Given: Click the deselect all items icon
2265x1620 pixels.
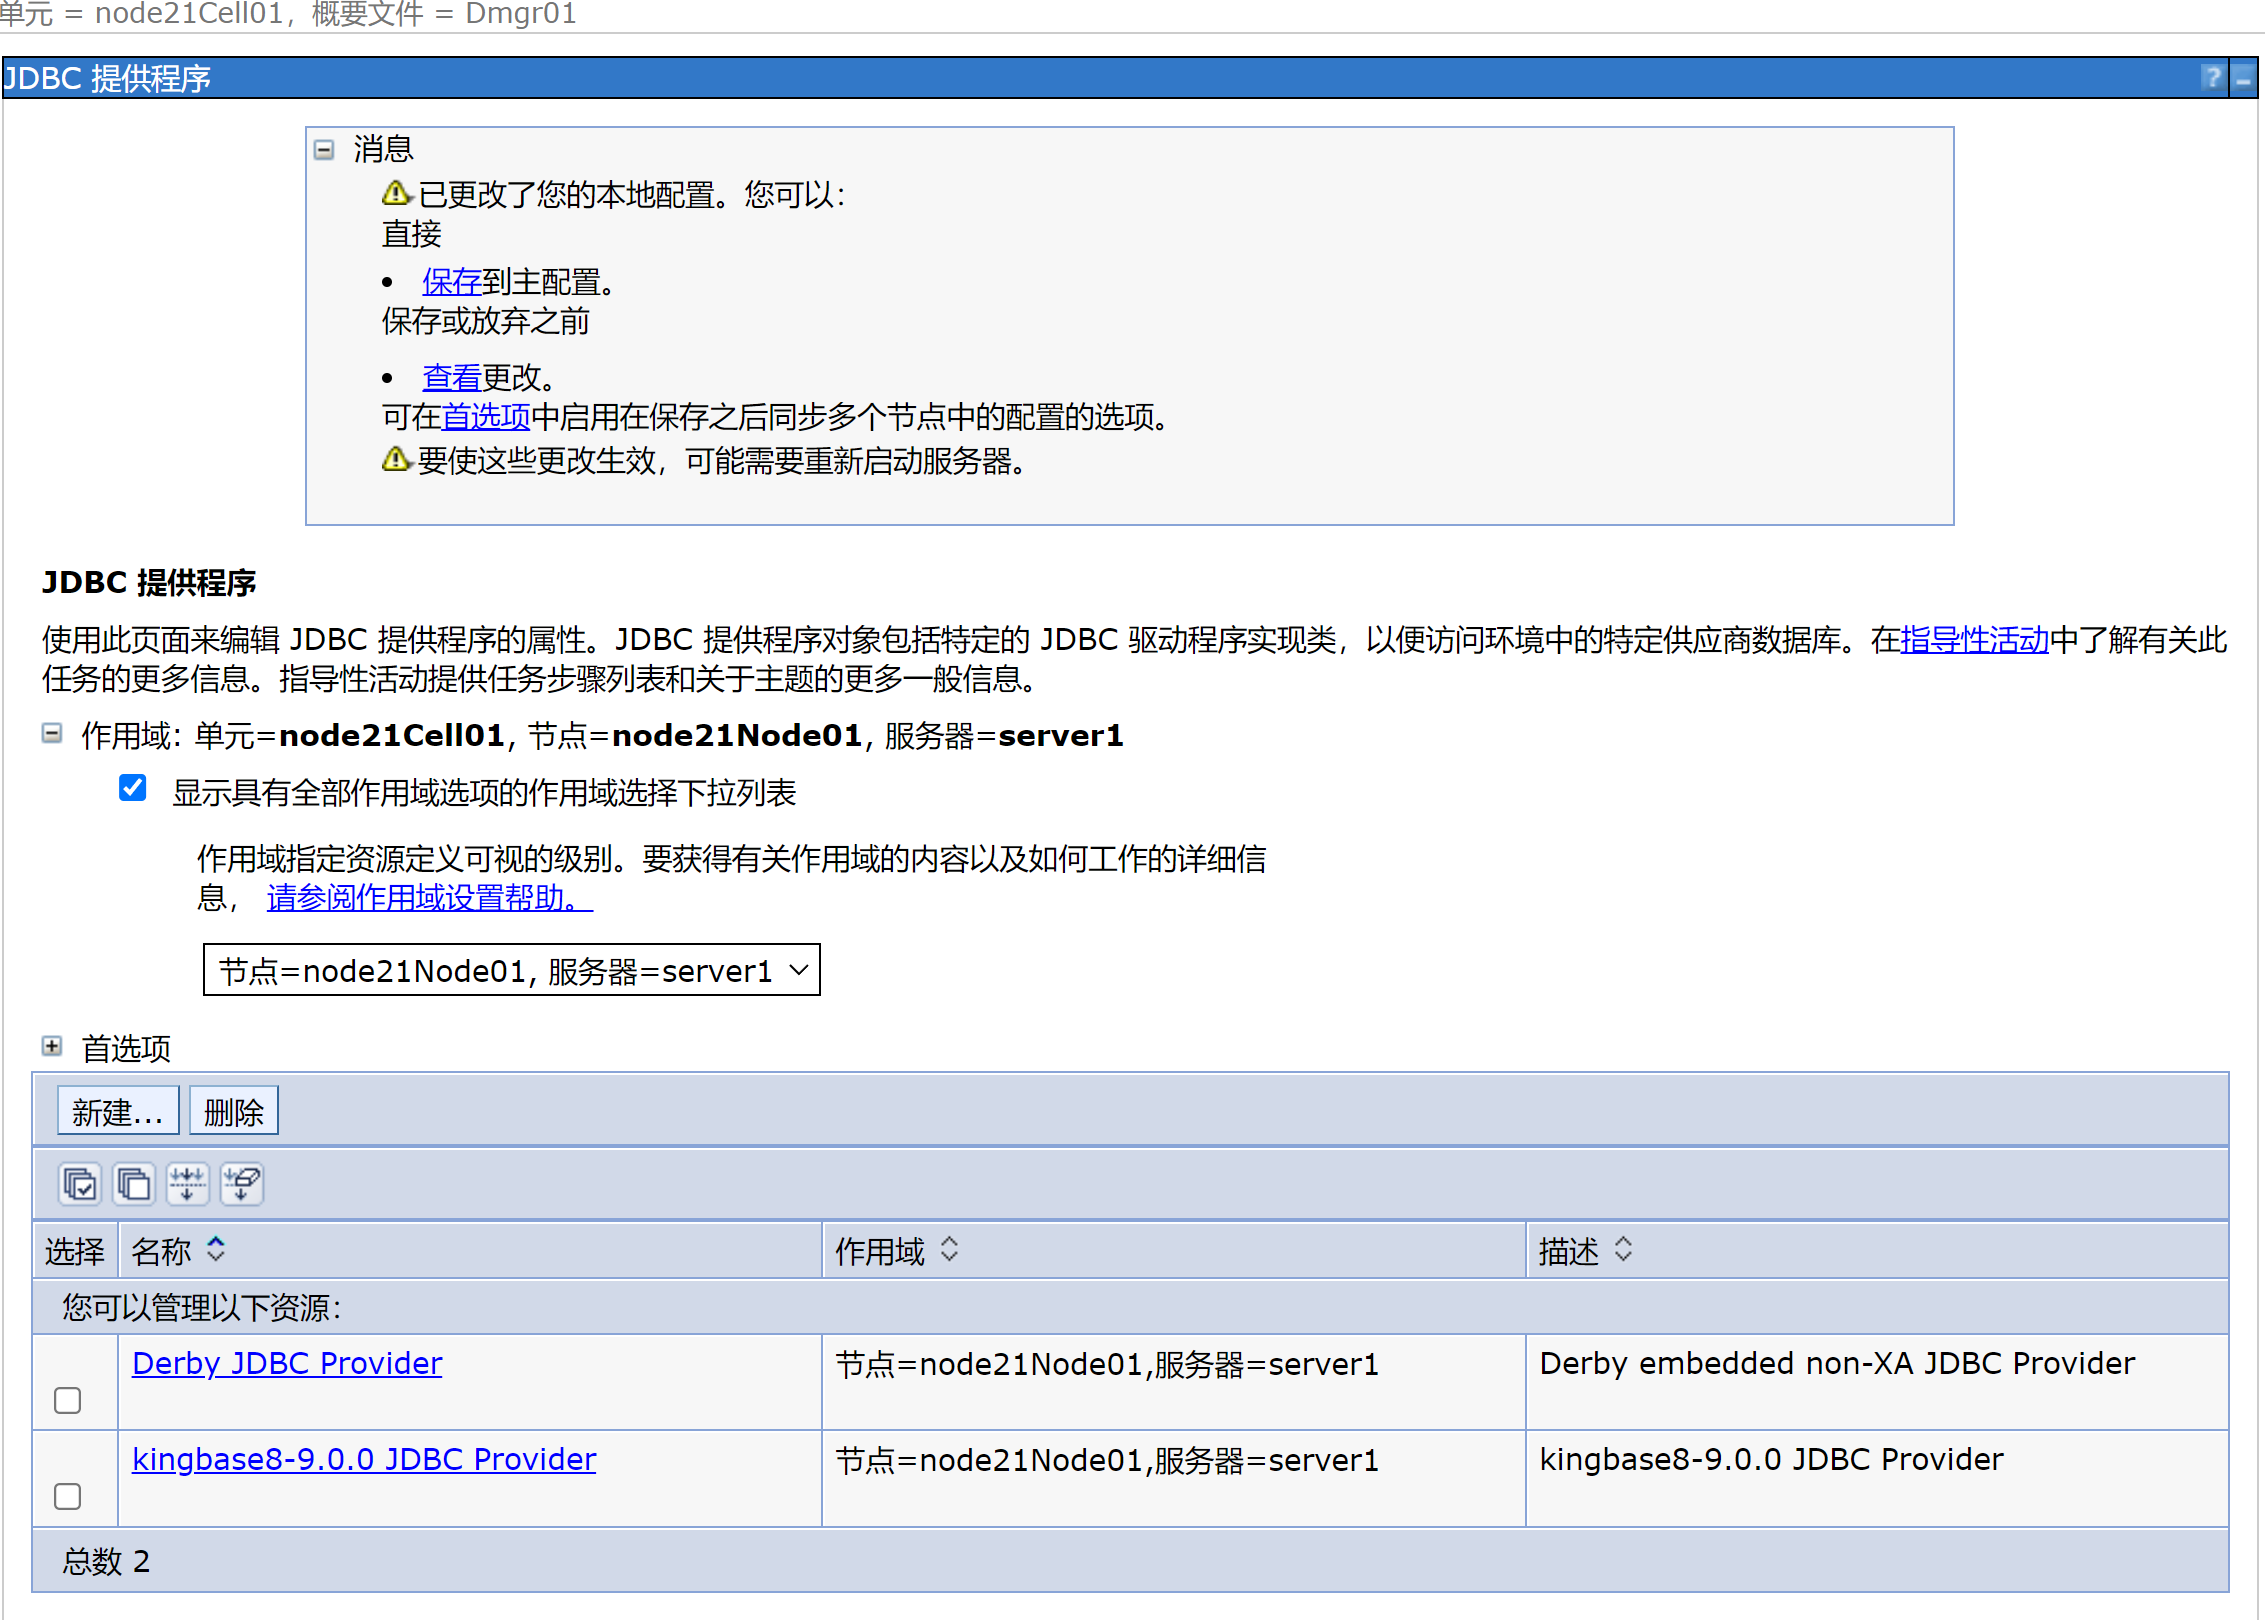Looking at the screenshot, I should (133, 1184).
